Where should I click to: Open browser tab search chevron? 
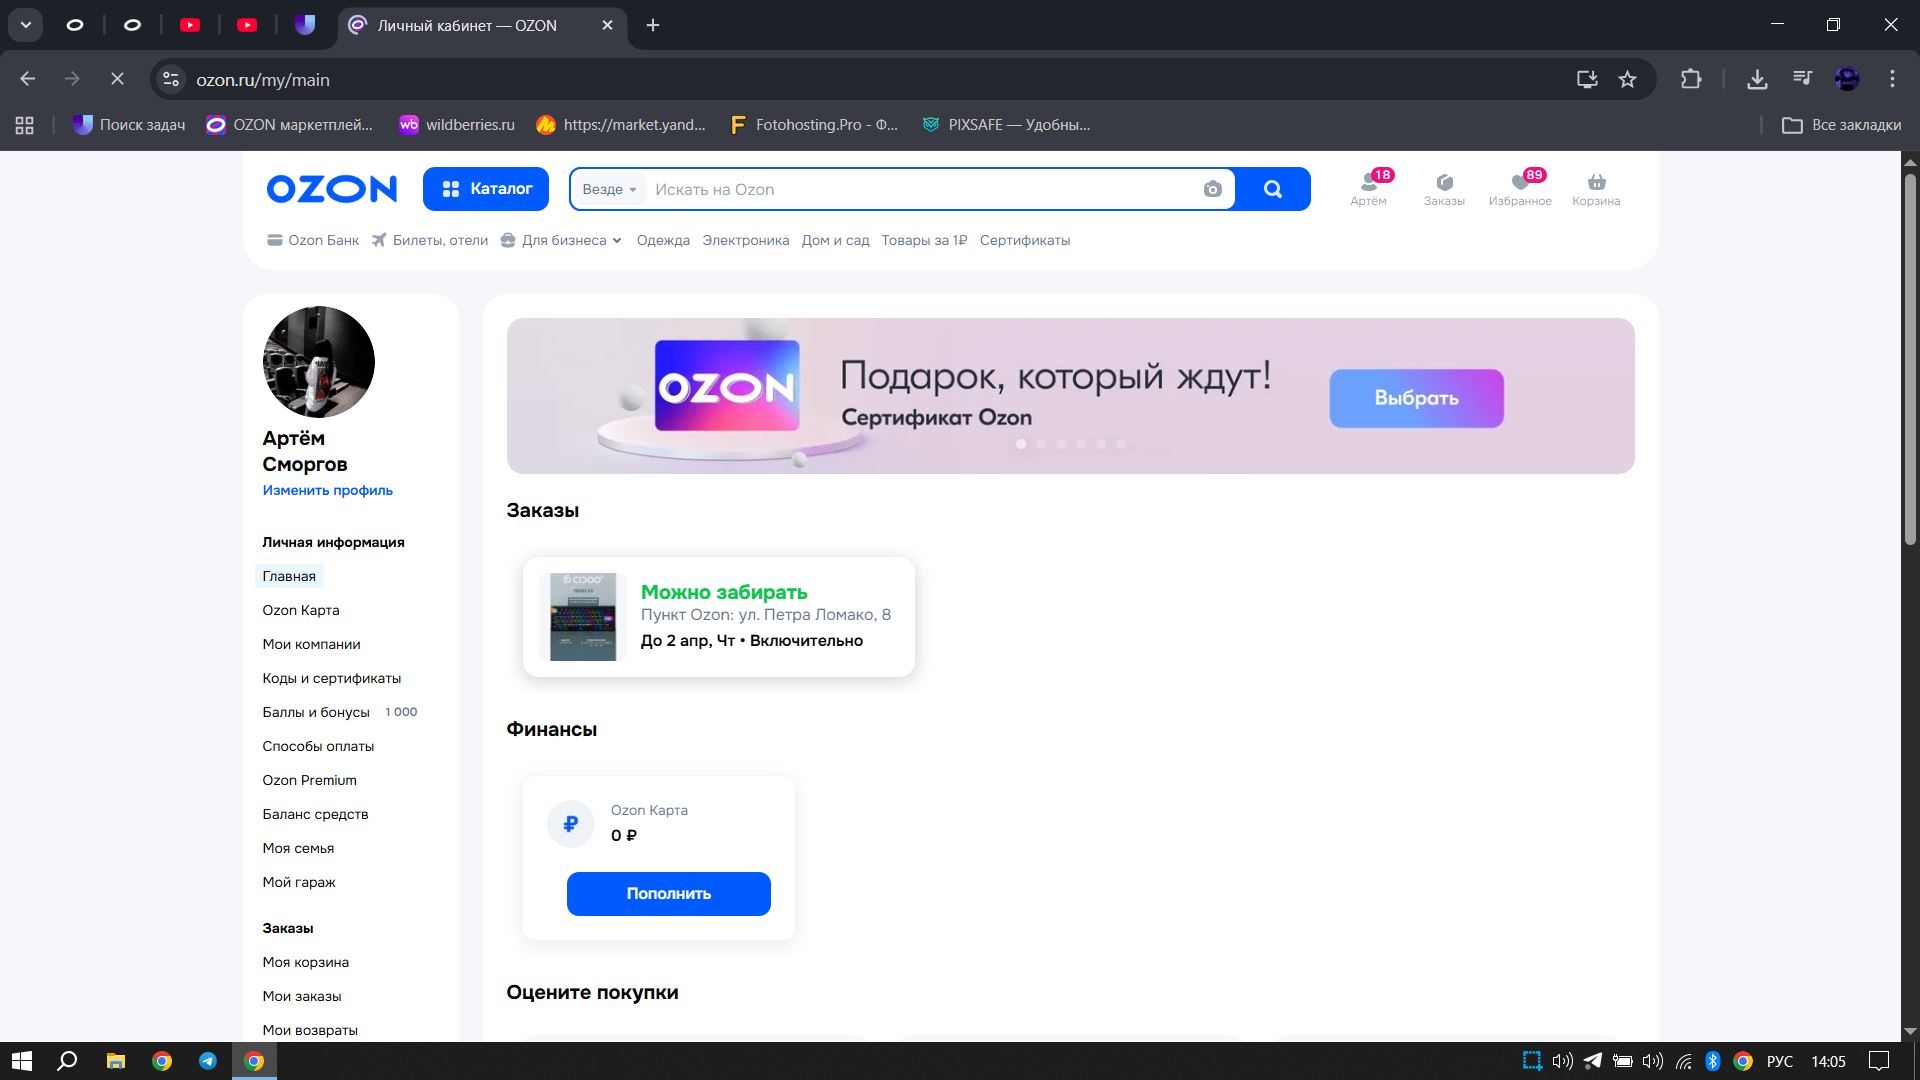pyautogui.click(x=26, y=25)
